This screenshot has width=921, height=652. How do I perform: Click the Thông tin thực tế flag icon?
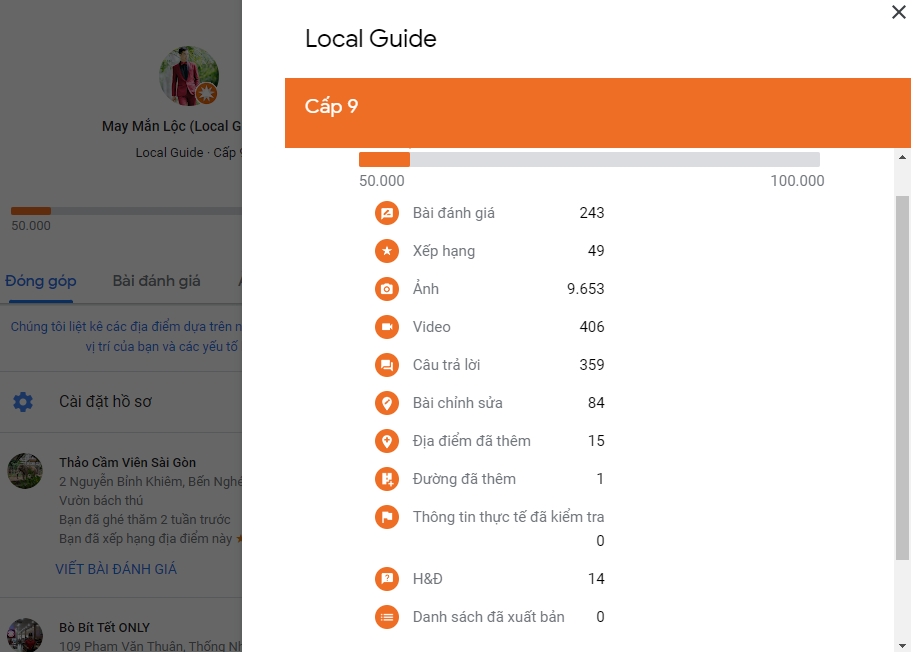[x=386, y=517]
